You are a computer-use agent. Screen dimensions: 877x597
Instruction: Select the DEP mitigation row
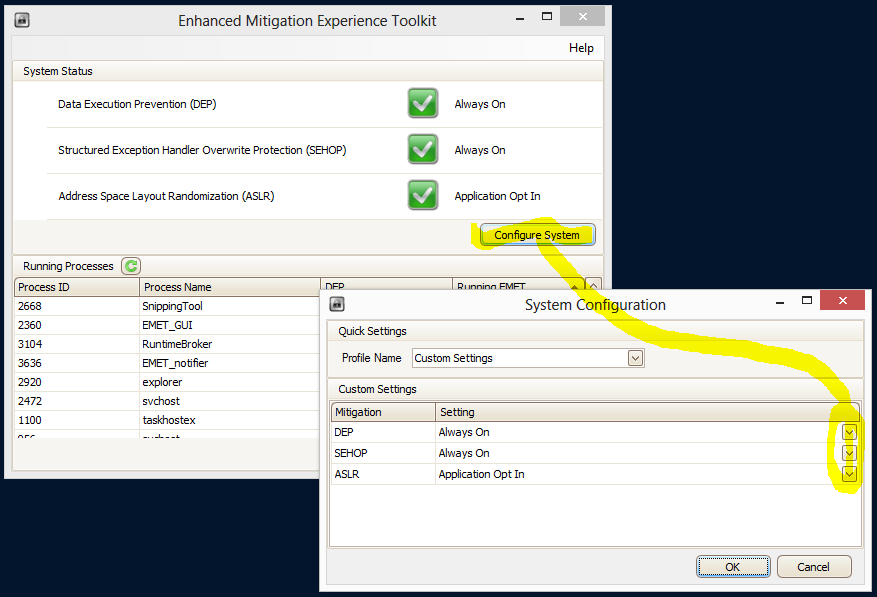(x=596, y=432)
